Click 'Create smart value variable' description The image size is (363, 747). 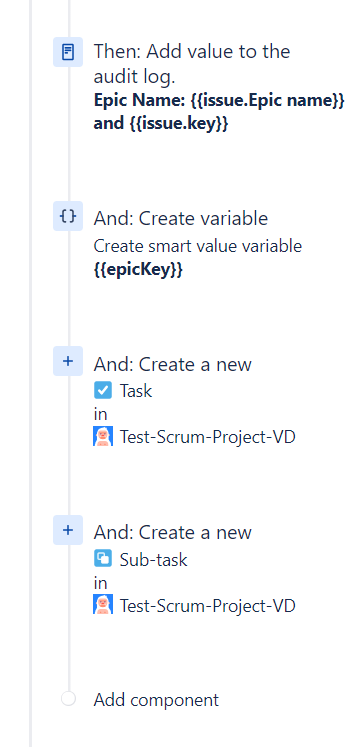(x=198, y=246)
